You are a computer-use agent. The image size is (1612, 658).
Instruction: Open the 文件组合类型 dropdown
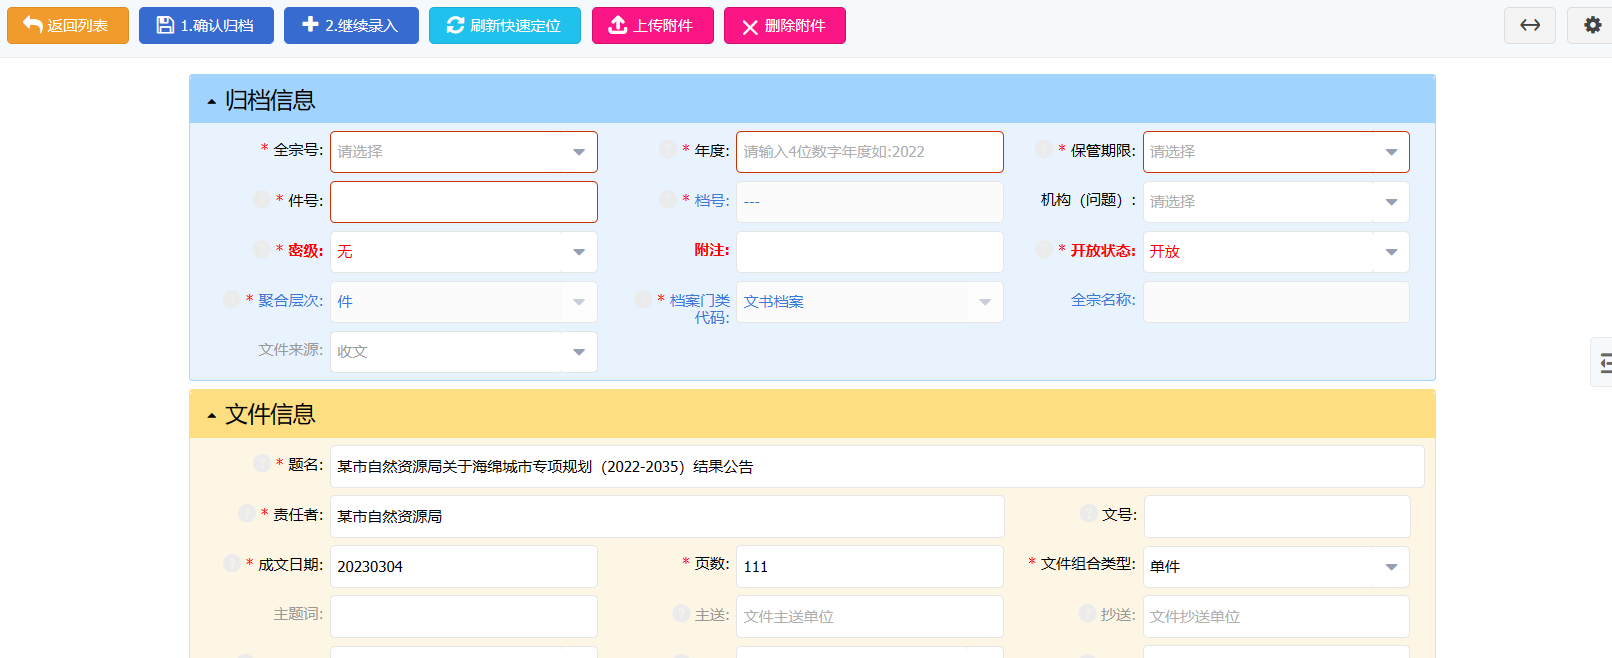click(1276, 566)
